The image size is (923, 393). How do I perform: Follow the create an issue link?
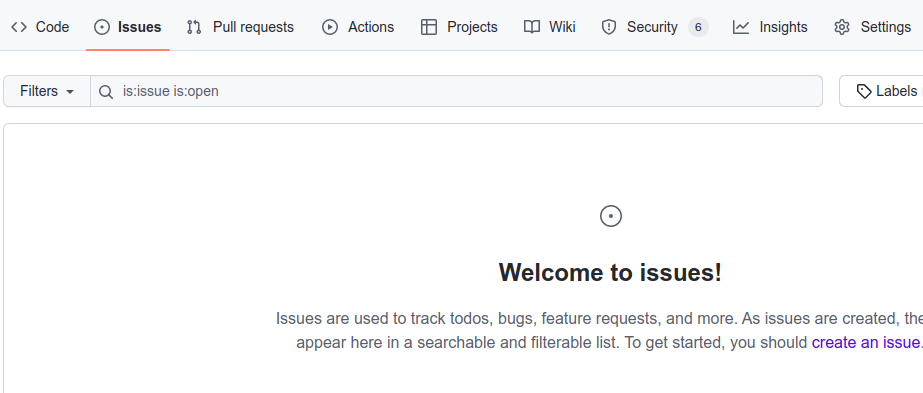[x=865, y=342]
